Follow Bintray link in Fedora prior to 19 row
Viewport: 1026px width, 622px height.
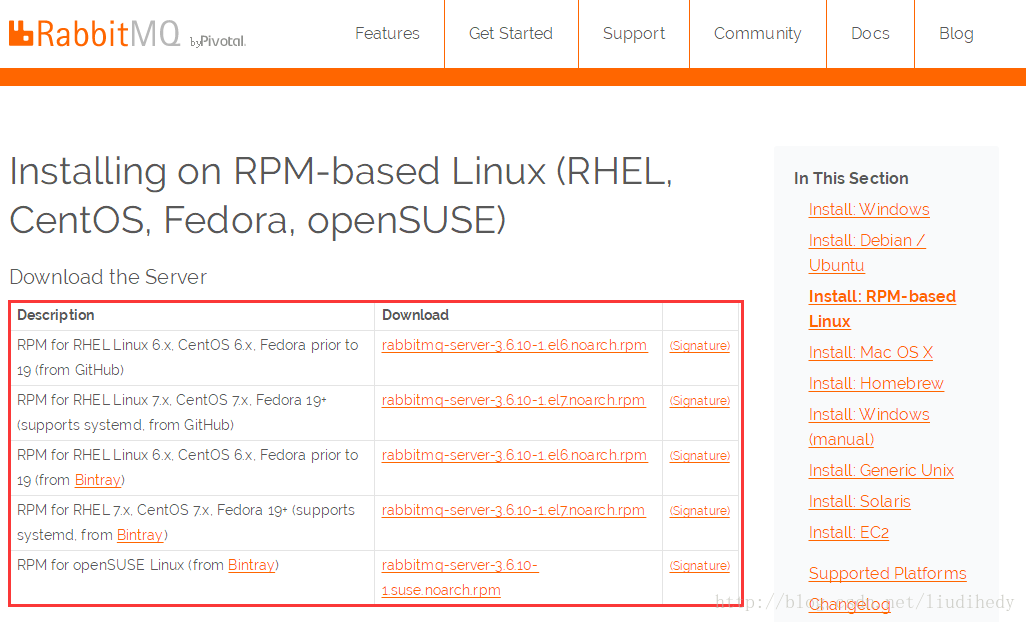pos(97,480)
